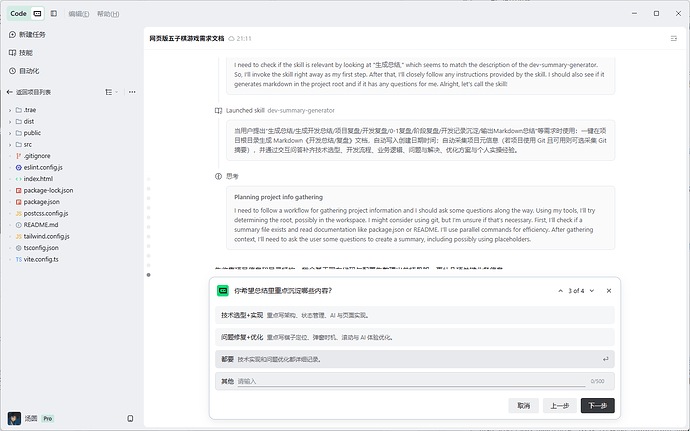Viewport: 690px width, 431px height.
Task: Open the conversation outline icon at top right
Action: coord(674,39)
